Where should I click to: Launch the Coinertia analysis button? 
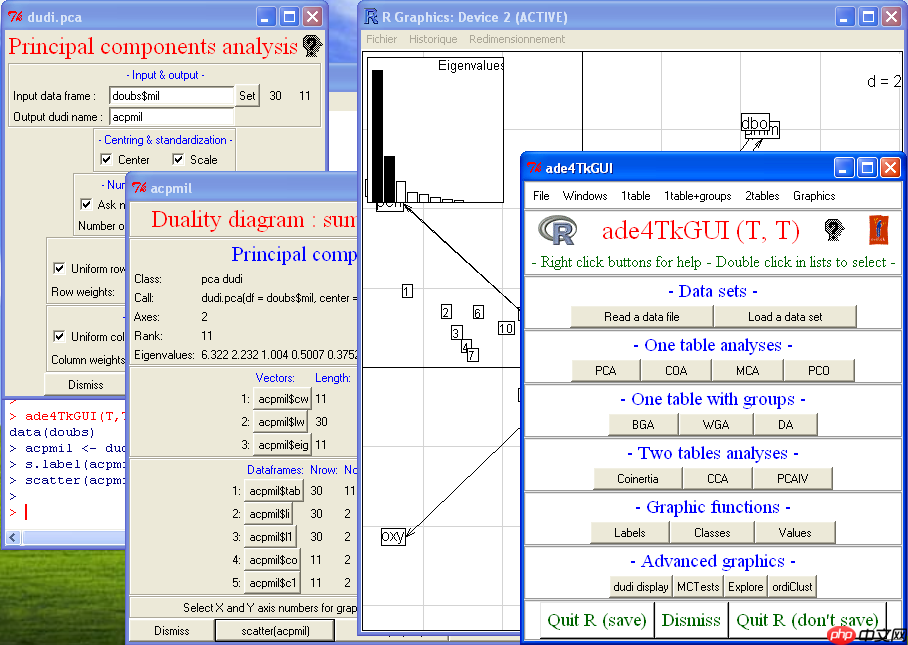pos(638,479)
